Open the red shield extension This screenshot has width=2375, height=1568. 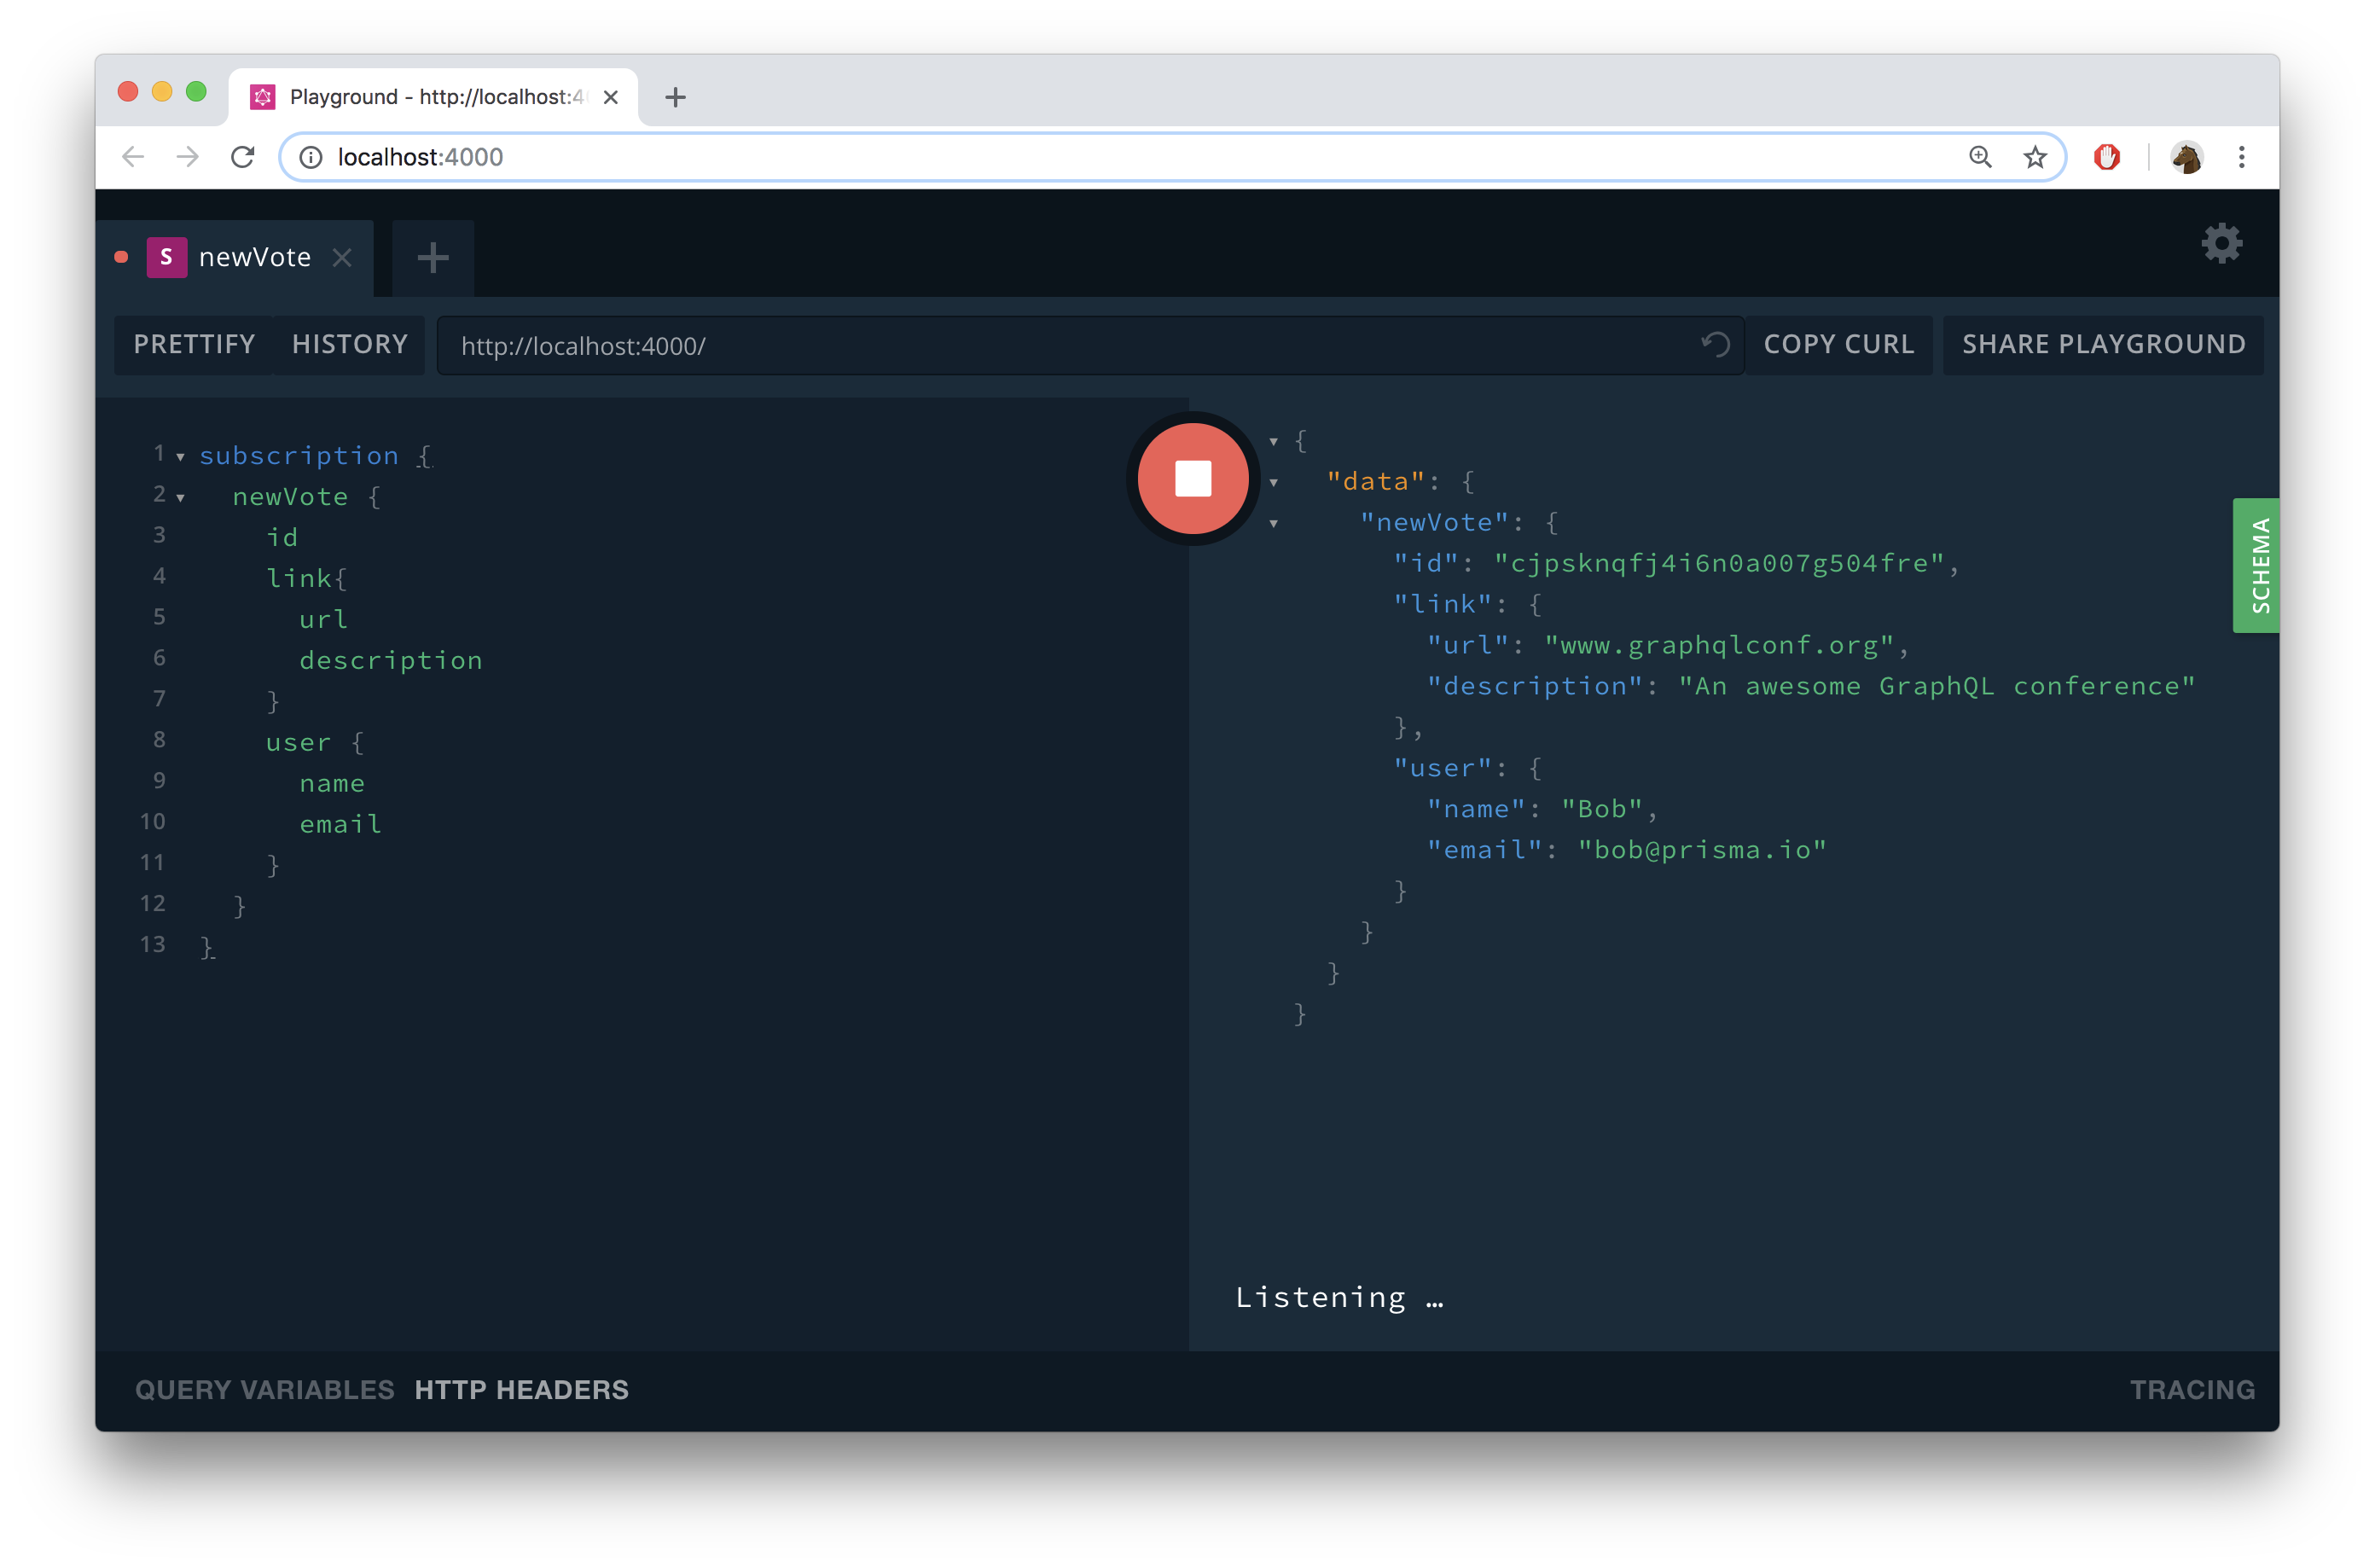pyautogui.click(x=2107, y=157)
